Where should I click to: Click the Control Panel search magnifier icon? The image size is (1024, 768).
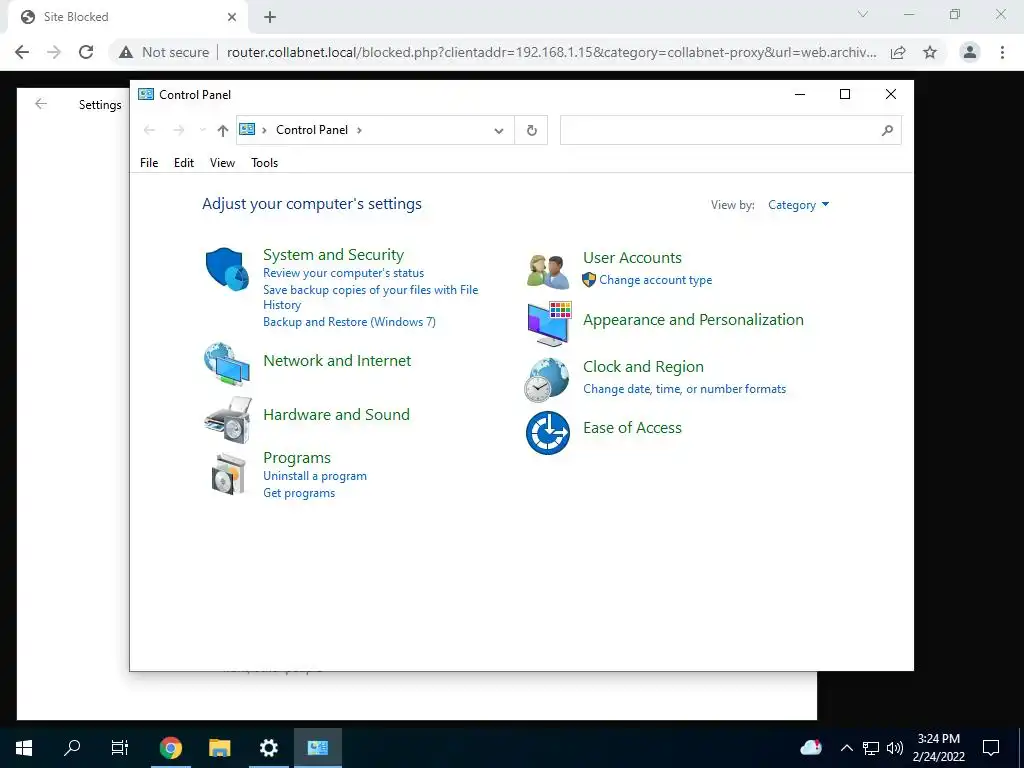pyautogui.click(x=887, y=131)
